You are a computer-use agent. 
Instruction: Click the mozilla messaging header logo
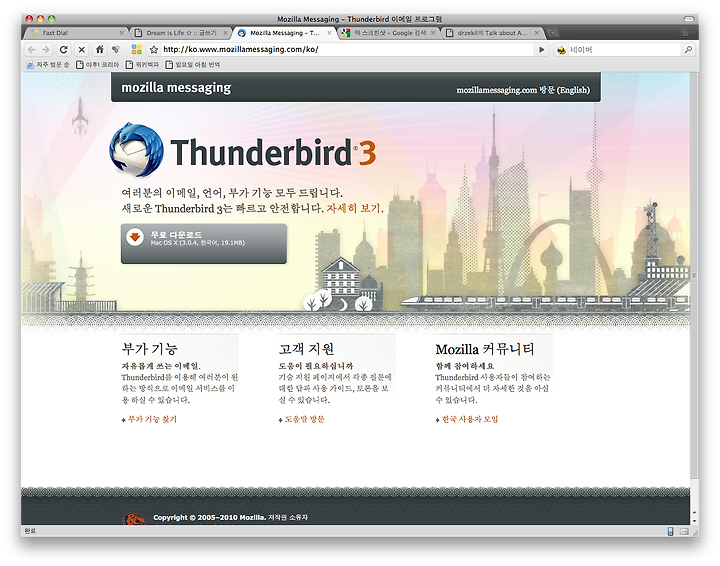pyautogui.click(x=176, y=87)
